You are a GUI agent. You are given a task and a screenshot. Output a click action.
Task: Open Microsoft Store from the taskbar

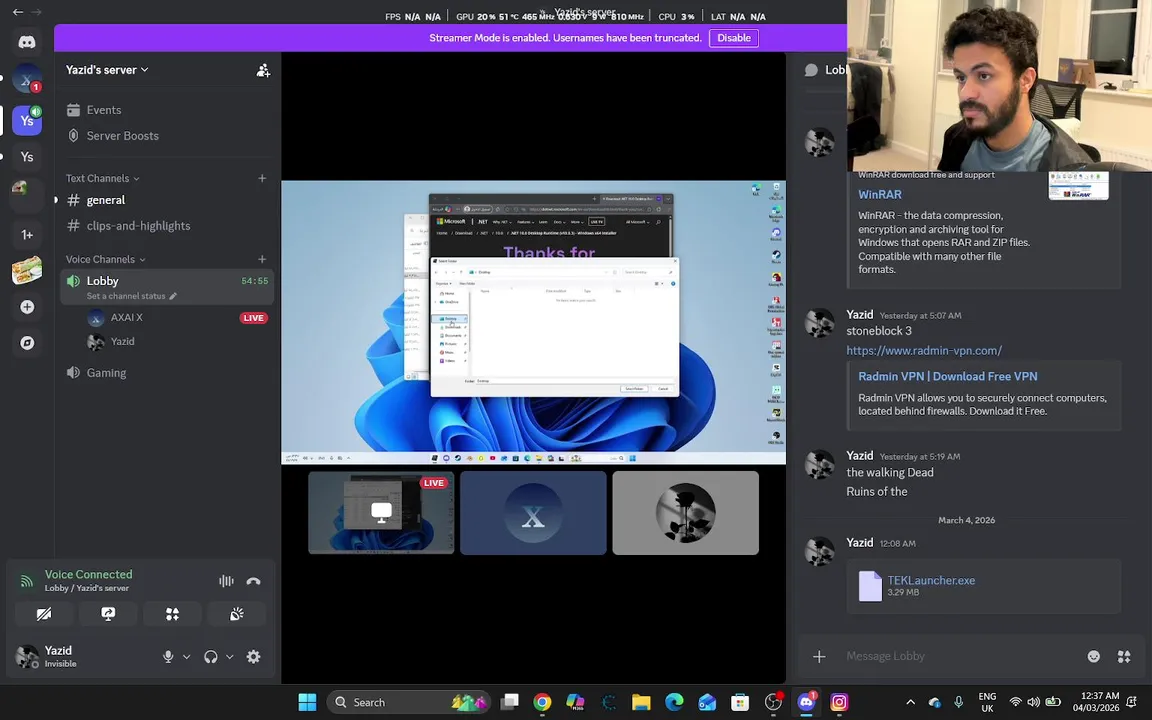point(740,702)
